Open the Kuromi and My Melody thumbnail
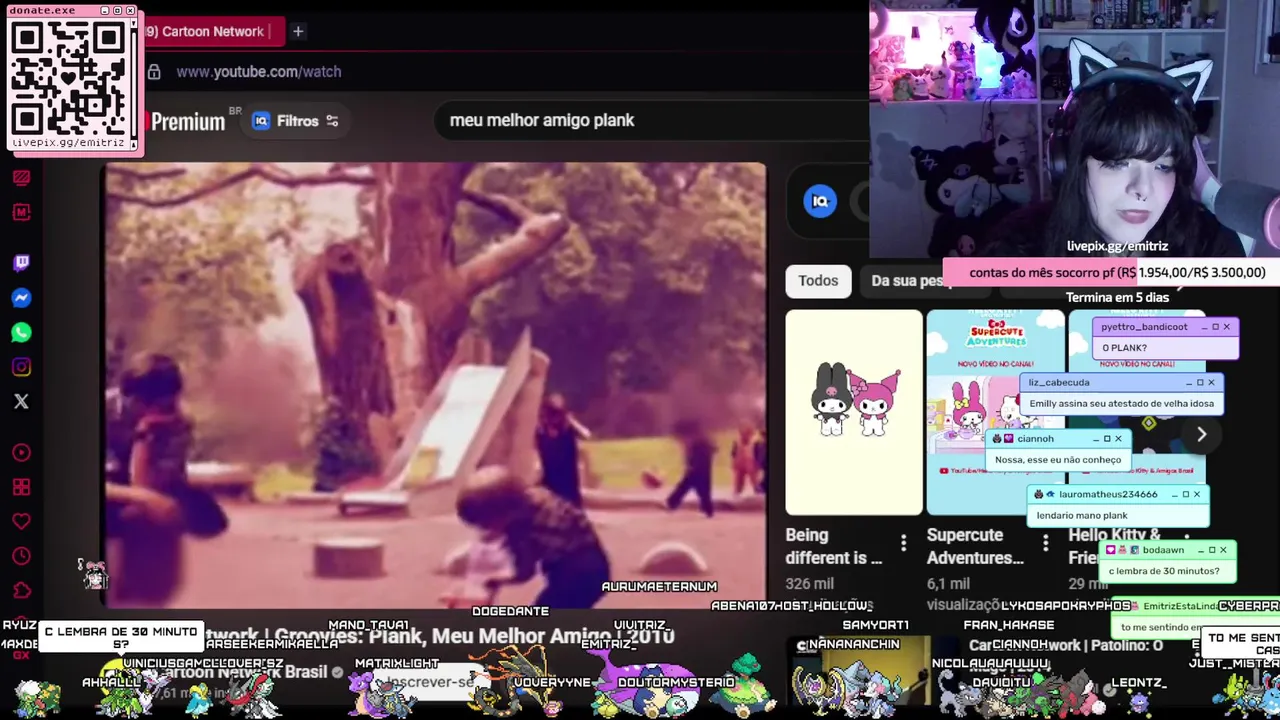 point(854,412)
